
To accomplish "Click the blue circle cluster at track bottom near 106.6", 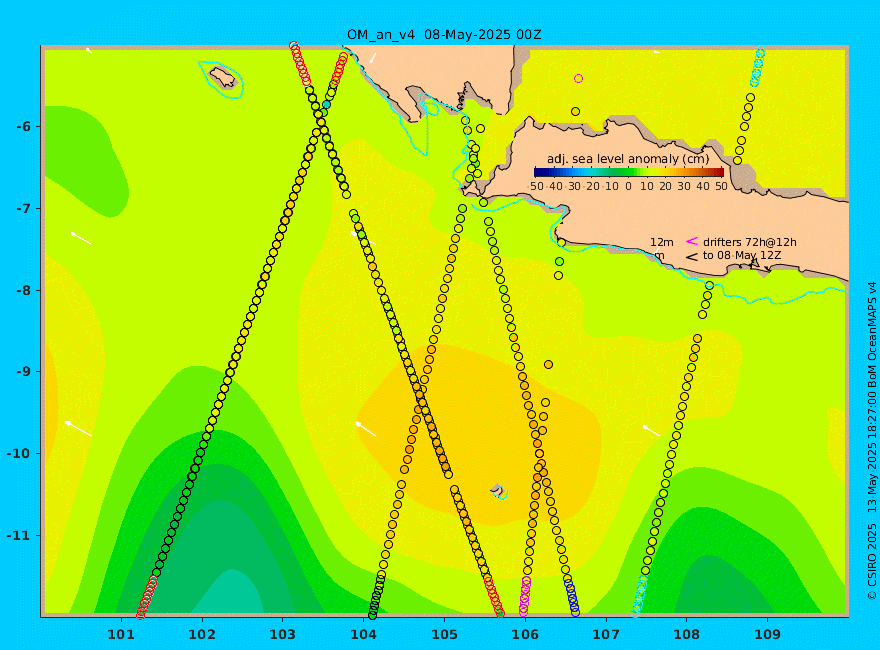I will tap(571, 596).
